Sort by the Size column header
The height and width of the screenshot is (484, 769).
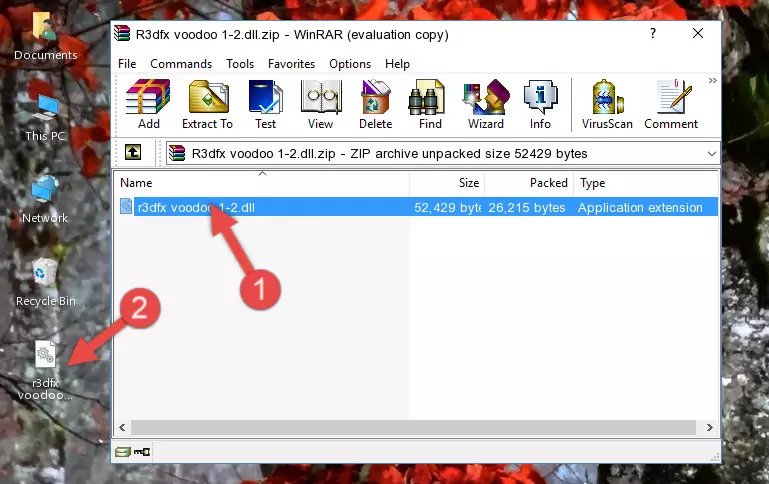point(447,183)
